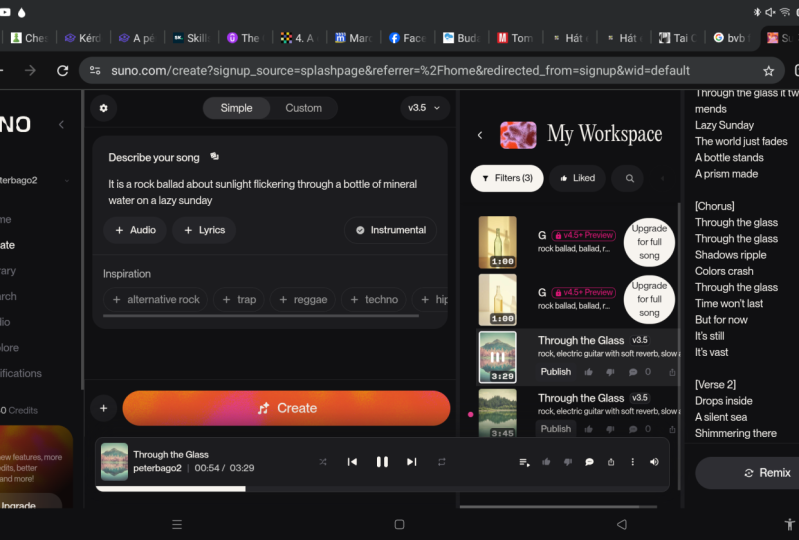Share the 3:29 Through the Glass song
The height and width of the screenshot is (540, 799).
tap(672, 372)
